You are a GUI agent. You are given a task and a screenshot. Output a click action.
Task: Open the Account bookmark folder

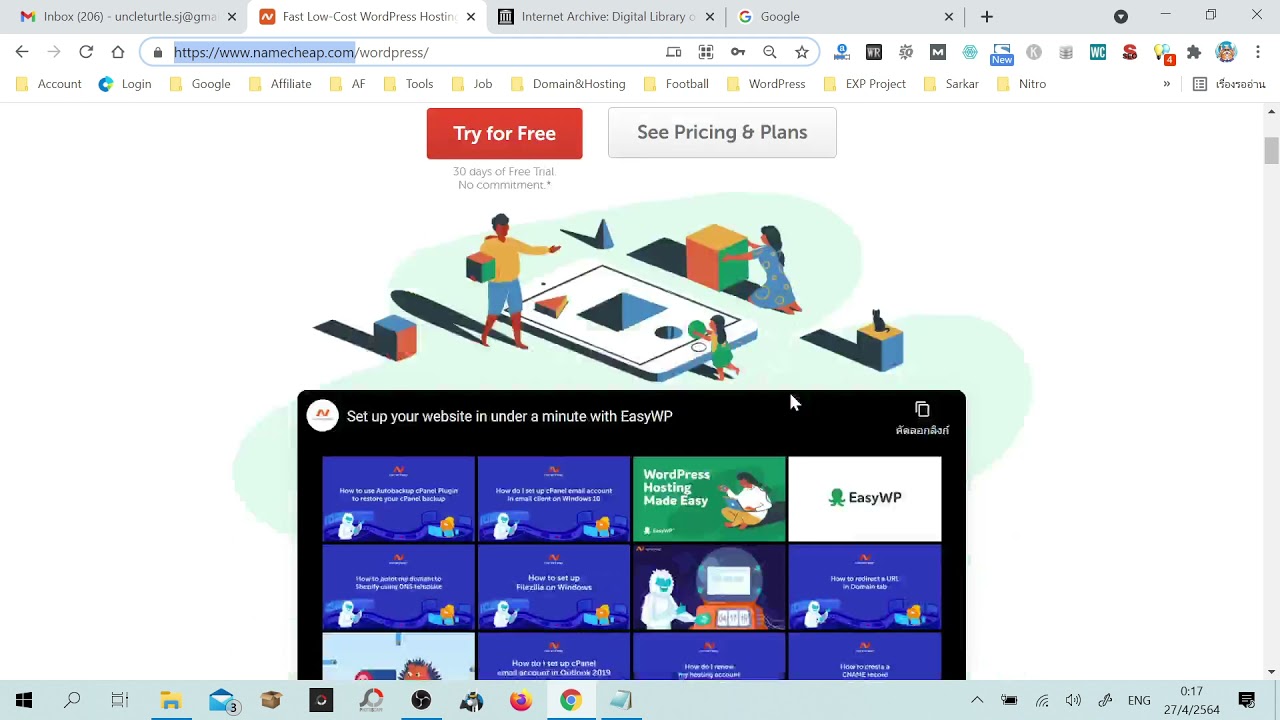pos(49,84)
